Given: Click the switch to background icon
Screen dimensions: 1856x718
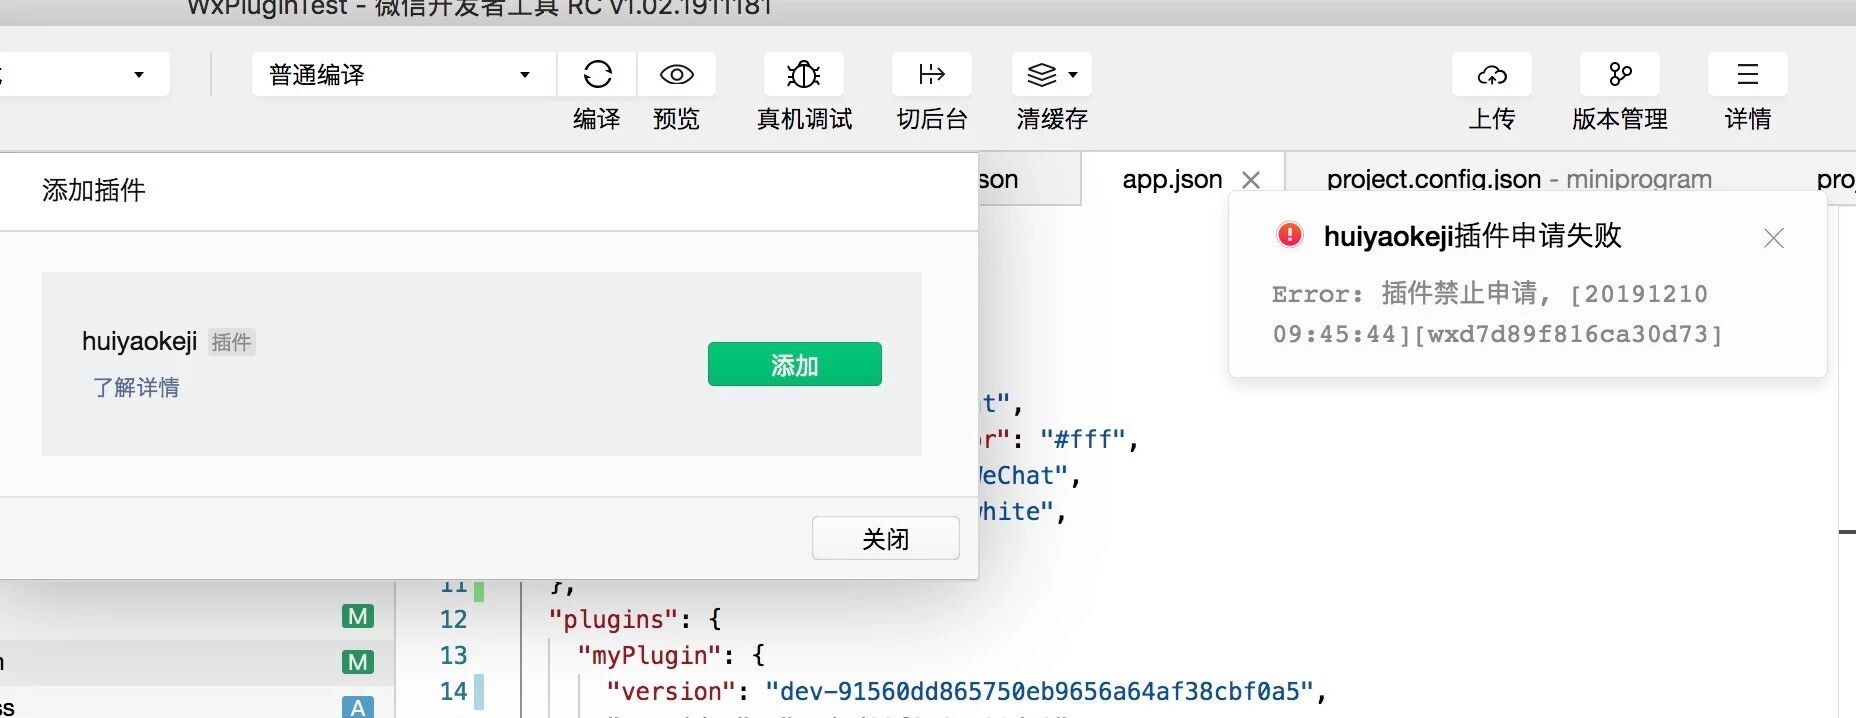Looking at the screenshot, I should (x=932, y=74).
